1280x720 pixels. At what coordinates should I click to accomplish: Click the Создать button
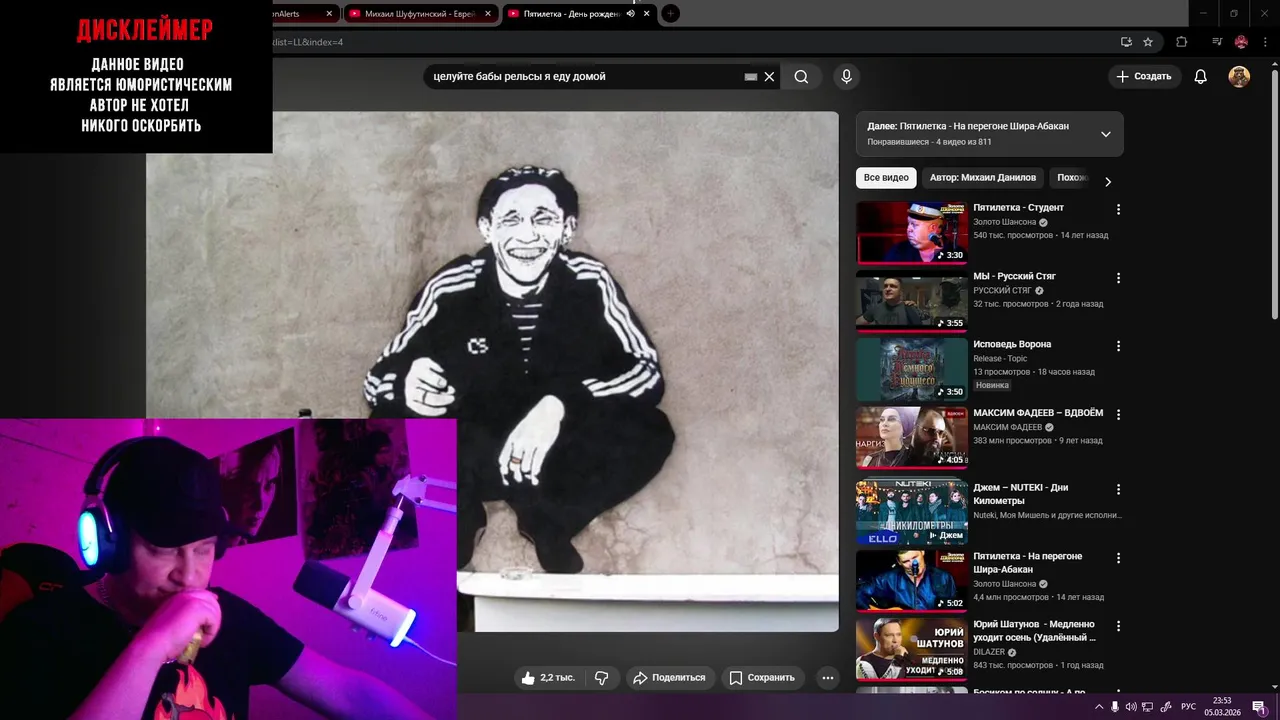pos(1144,77)
